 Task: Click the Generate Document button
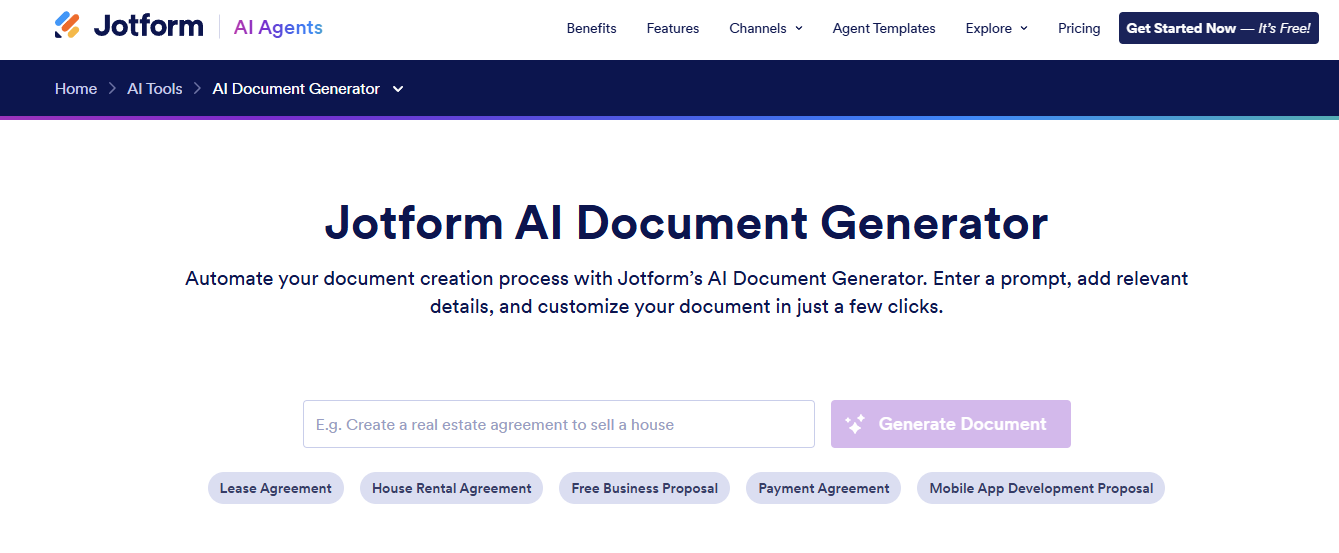coord(951,424)
